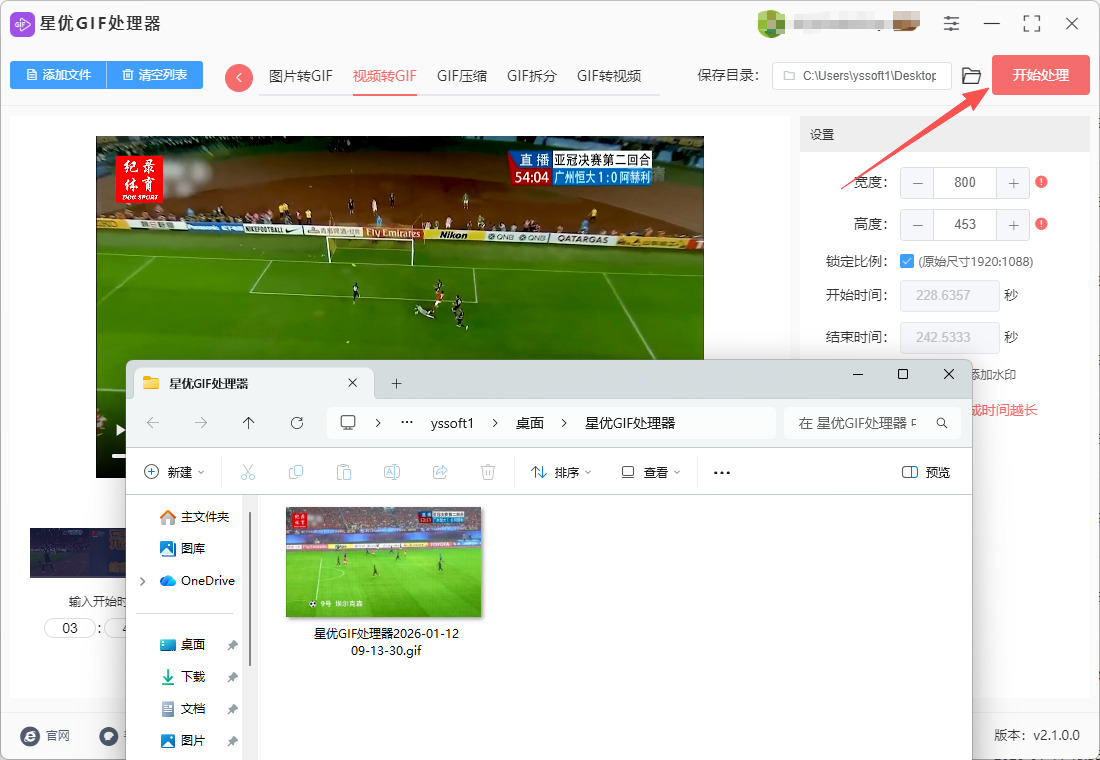Select 主文件夹 in the navigation pane

coord(194,517)
